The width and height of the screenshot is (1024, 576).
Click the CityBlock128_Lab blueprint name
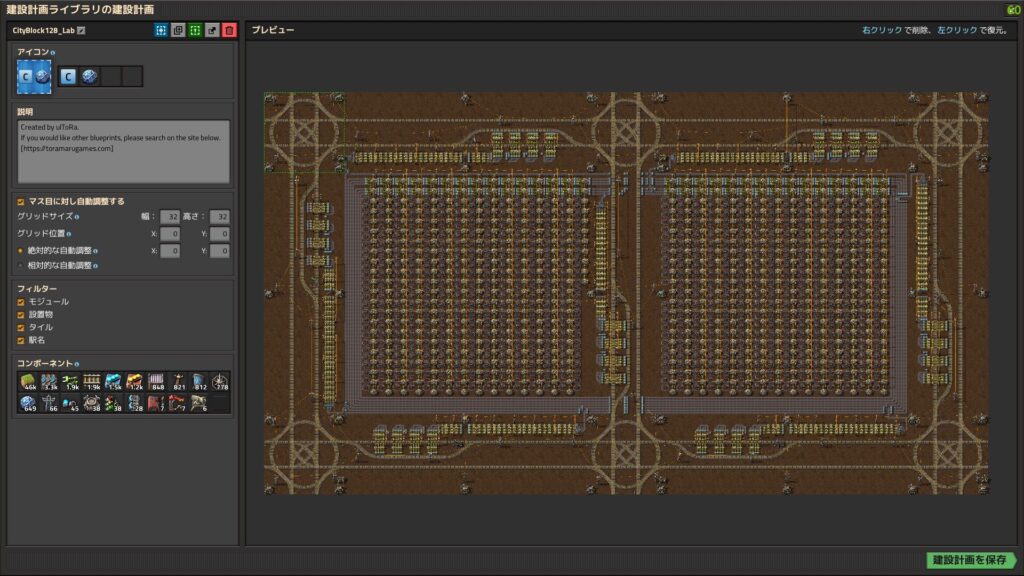click(x=43, y=30)
